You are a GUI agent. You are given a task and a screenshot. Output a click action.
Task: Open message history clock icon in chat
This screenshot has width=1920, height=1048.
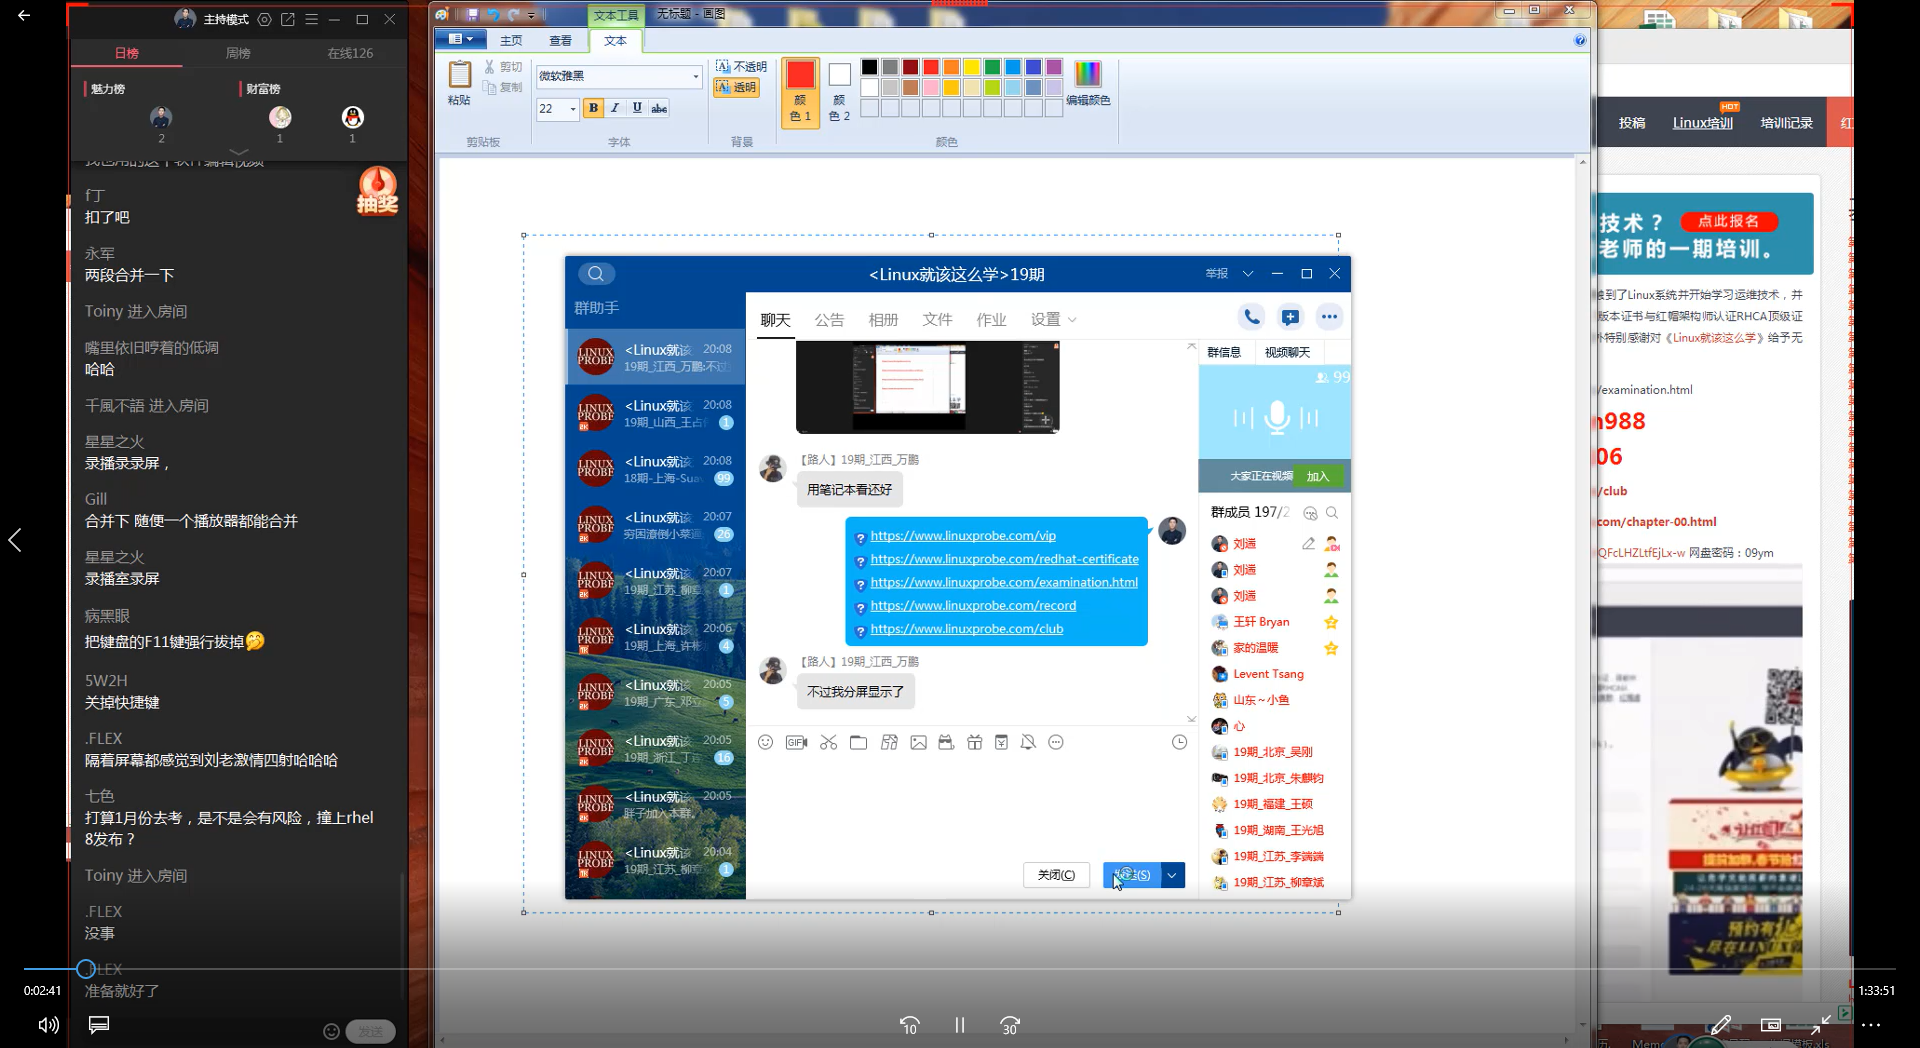pos(1179,742)
